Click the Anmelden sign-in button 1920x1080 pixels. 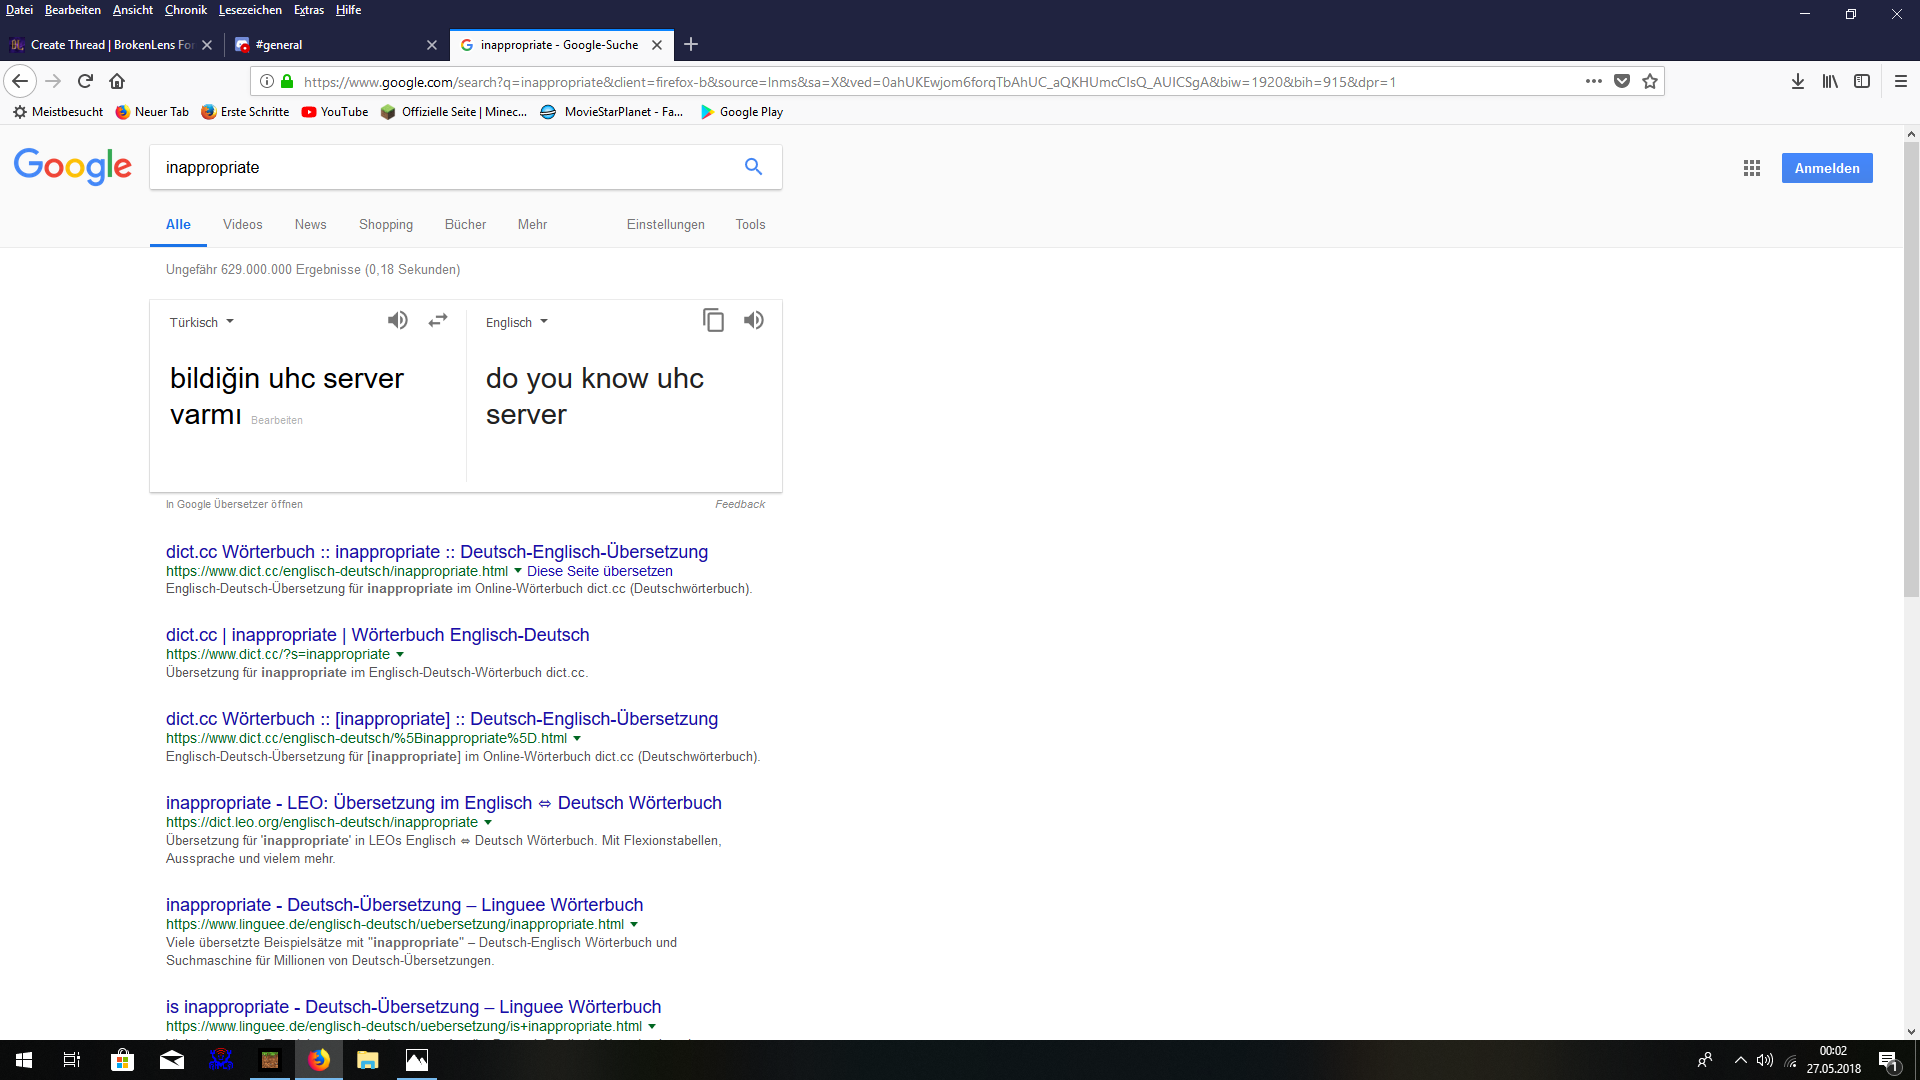pyautogui.click(x=1826, y=168)
